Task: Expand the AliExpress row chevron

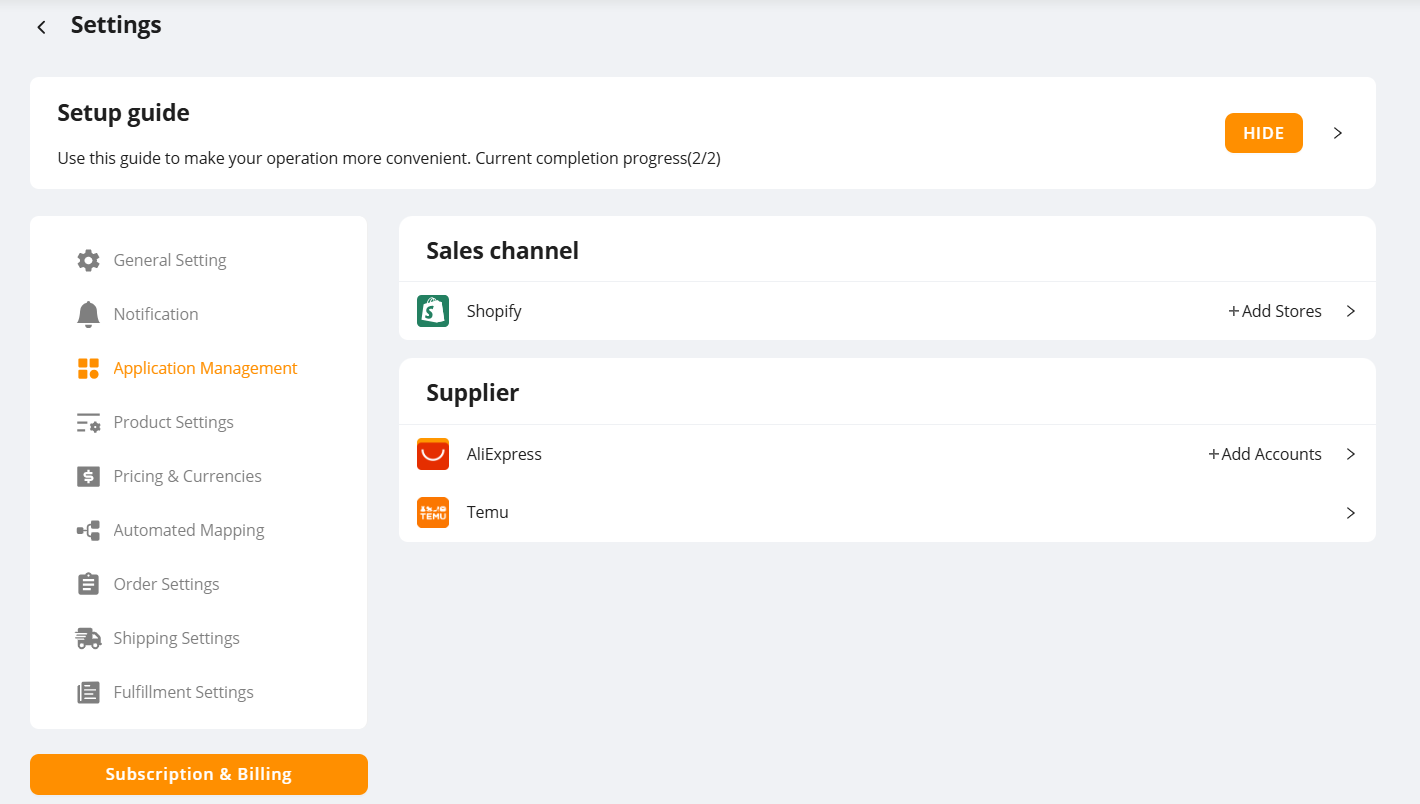Action: pos(1350,454)
